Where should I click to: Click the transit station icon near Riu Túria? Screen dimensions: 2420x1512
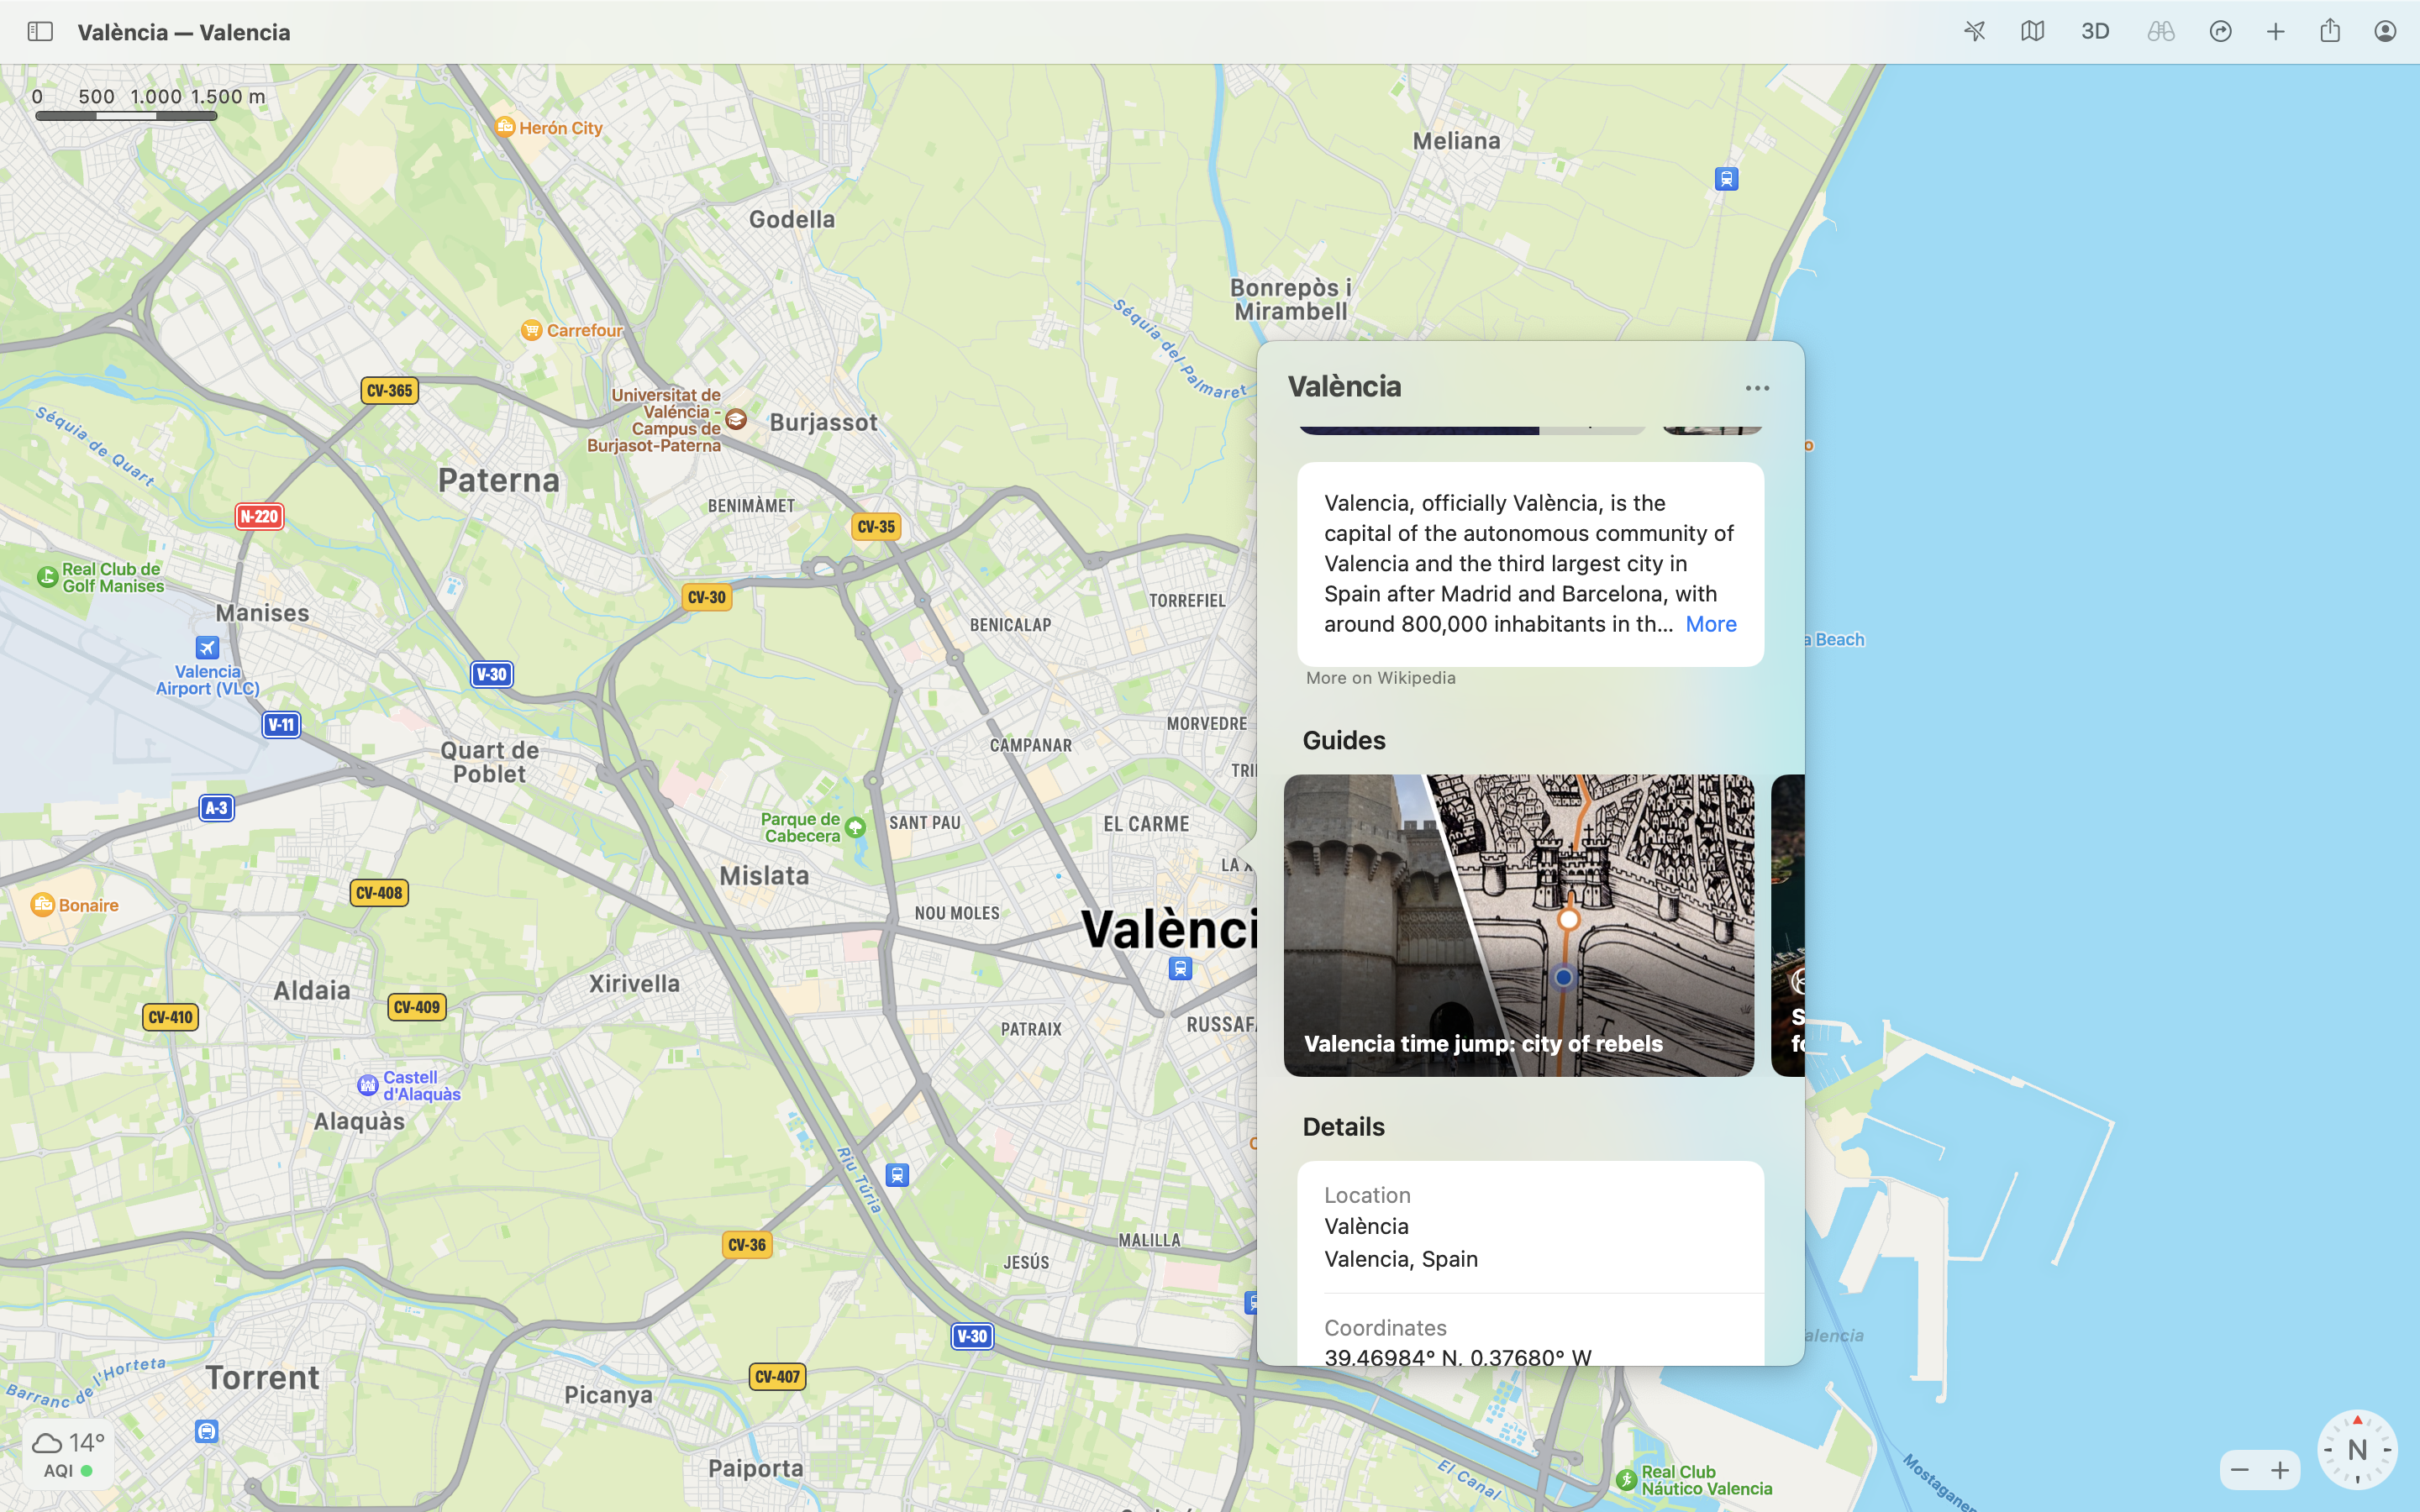tap(897, 1175)
